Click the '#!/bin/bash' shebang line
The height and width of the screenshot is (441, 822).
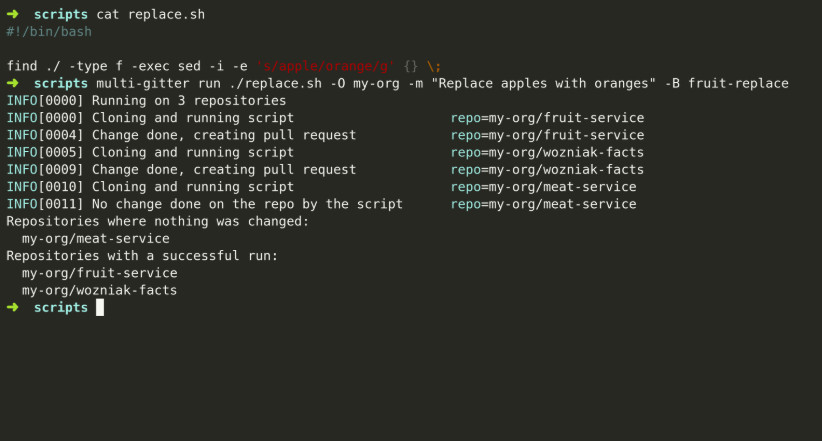pos(49,32)
